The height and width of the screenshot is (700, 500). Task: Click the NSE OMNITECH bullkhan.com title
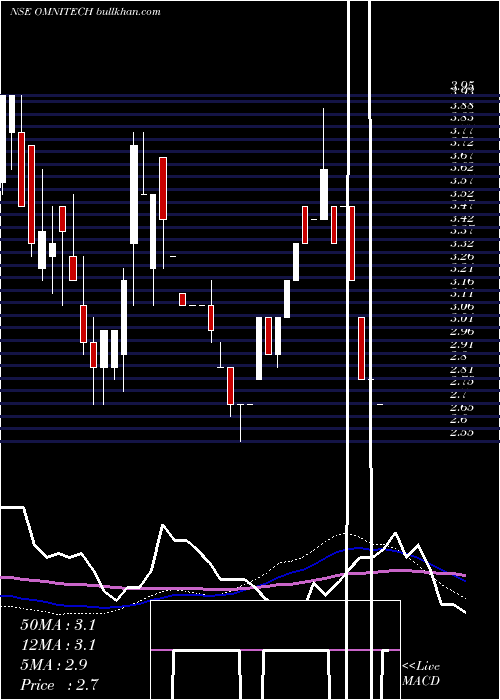tap(85, 12)
